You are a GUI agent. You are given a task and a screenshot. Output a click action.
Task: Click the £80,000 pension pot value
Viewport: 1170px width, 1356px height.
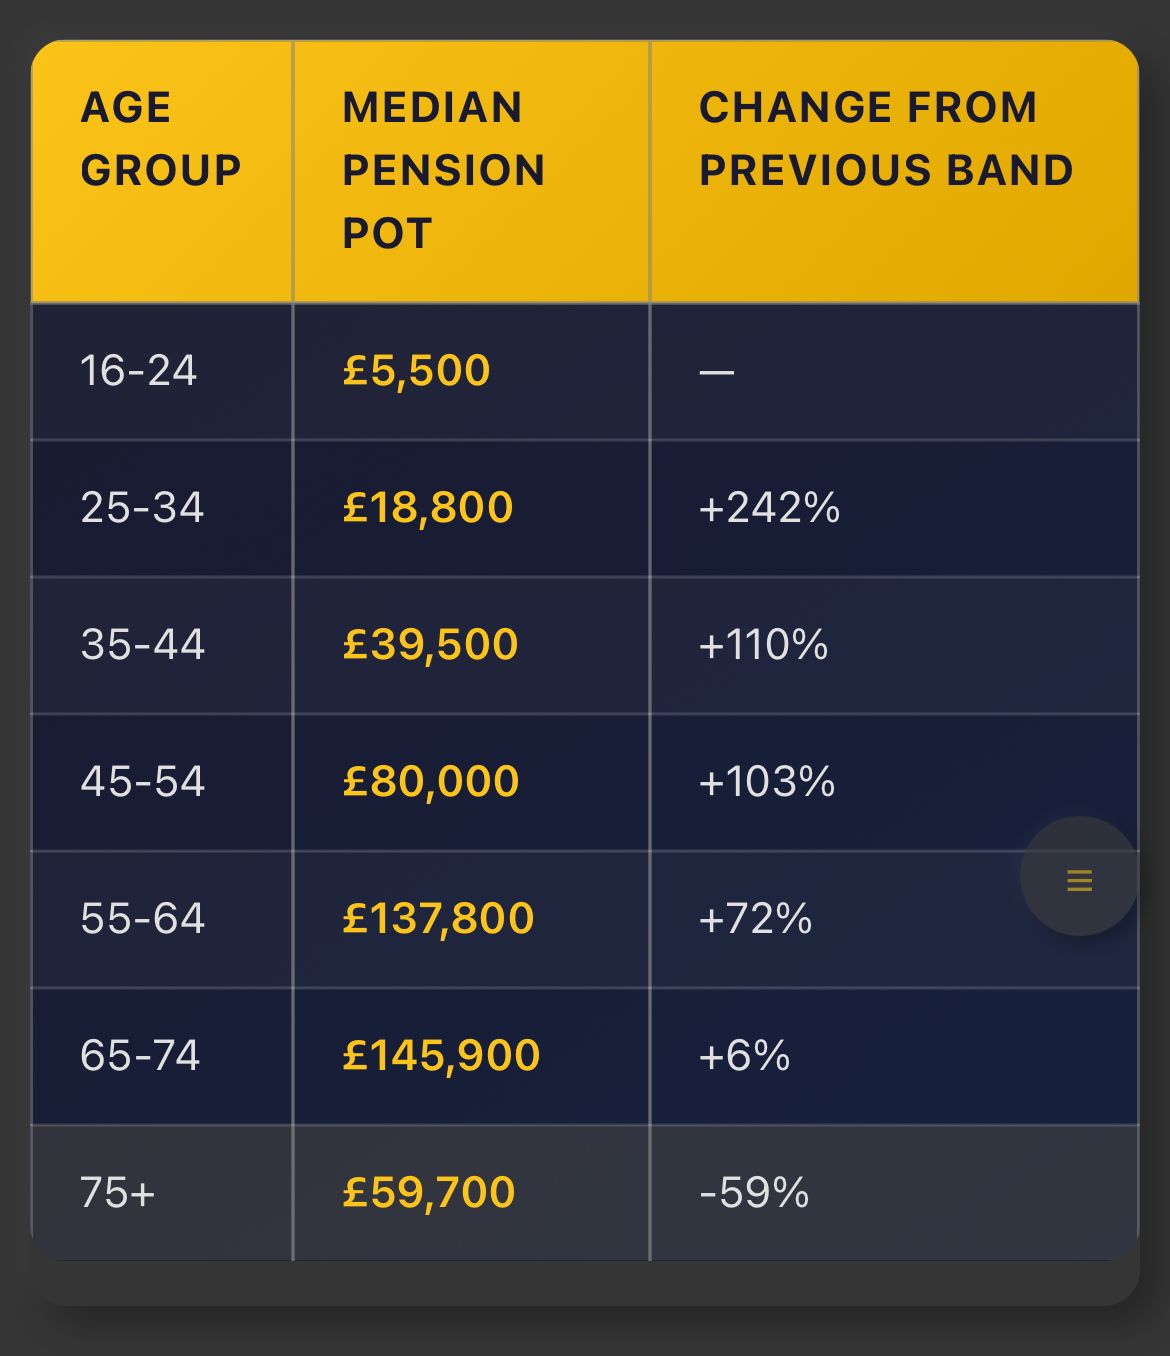click(430, 782)
